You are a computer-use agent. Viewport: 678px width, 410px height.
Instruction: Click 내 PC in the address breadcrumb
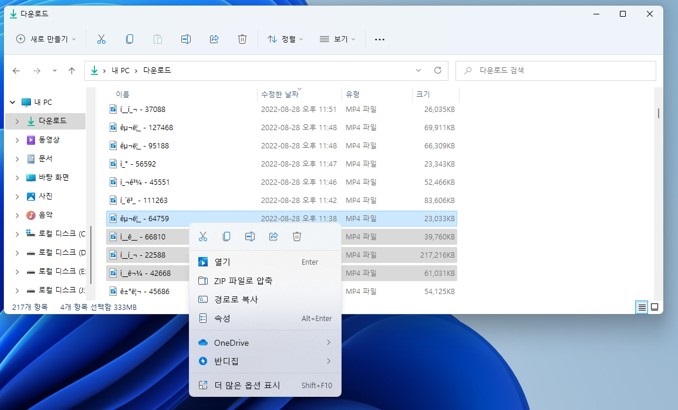click(x=120, y=70)
